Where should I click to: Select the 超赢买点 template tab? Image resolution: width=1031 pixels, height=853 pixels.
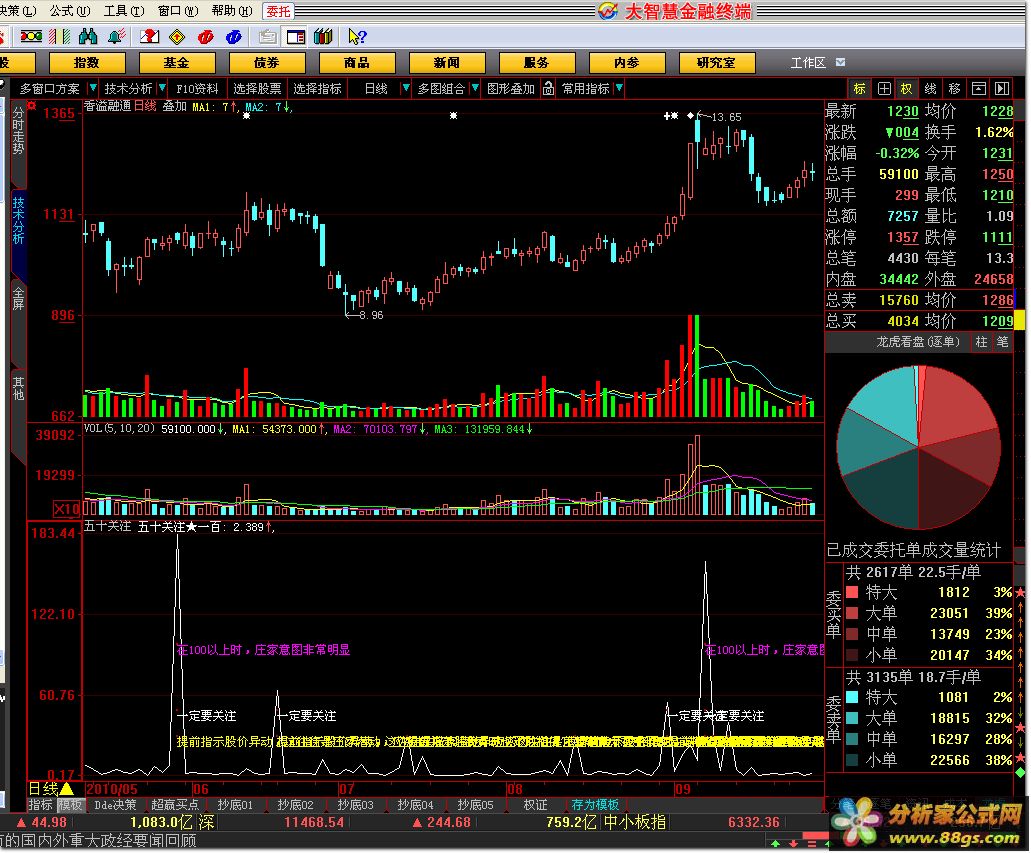click(174, 805)
